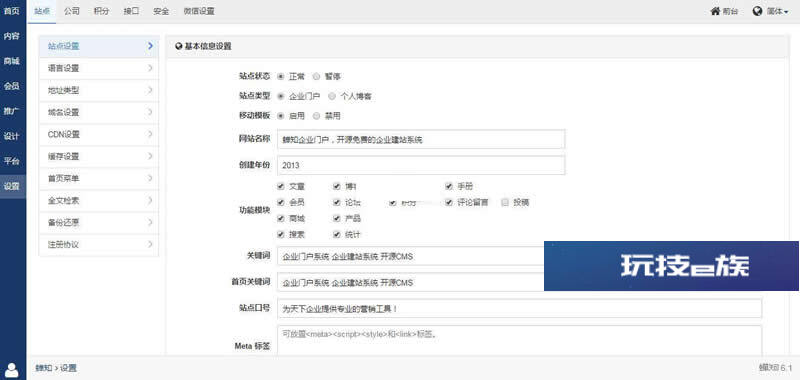
Task: Go to 首页 in the left navigation
Action: click(x=12, y=11)
